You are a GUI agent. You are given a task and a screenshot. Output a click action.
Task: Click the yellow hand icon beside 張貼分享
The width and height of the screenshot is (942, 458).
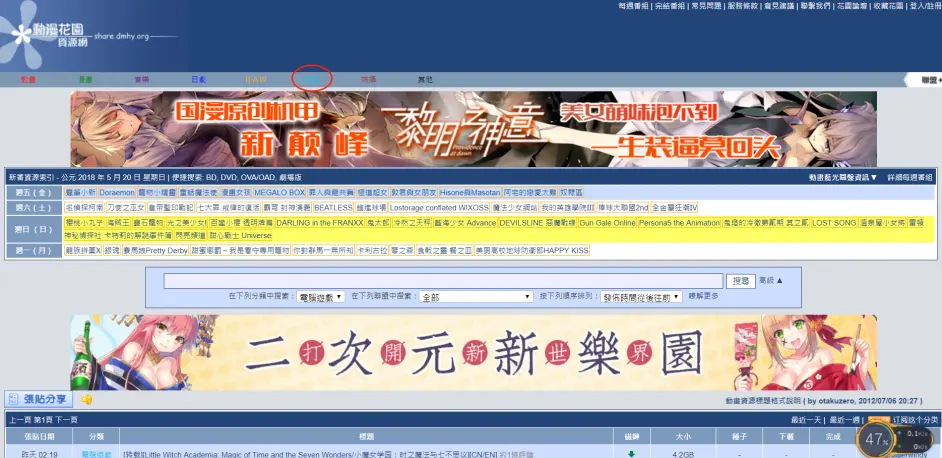[x=87, y=400]
